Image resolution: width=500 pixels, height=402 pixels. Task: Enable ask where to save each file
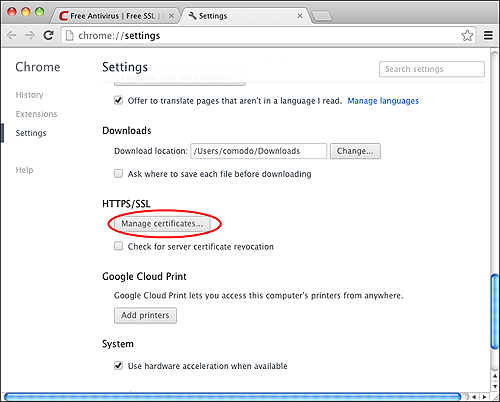click(118, 173)
